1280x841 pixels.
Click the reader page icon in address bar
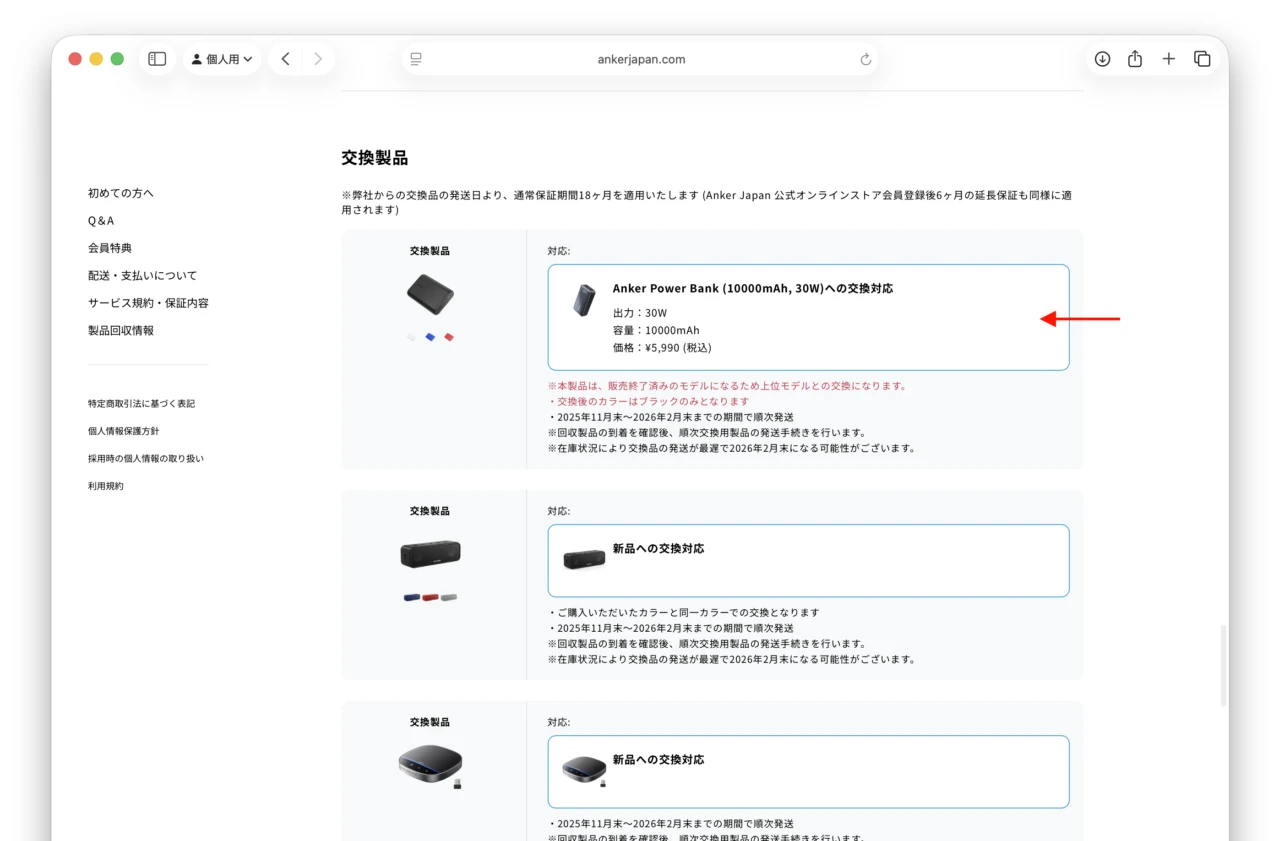(417, 59)
